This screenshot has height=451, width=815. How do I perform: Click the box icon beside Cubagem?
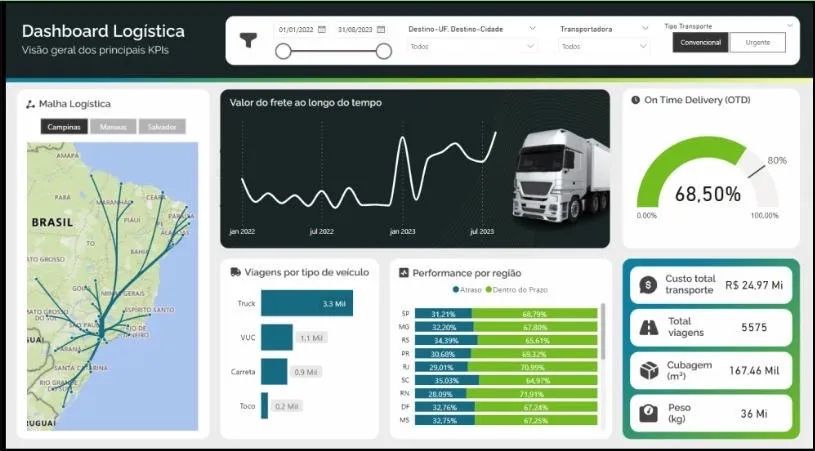(x=647, y=370)
